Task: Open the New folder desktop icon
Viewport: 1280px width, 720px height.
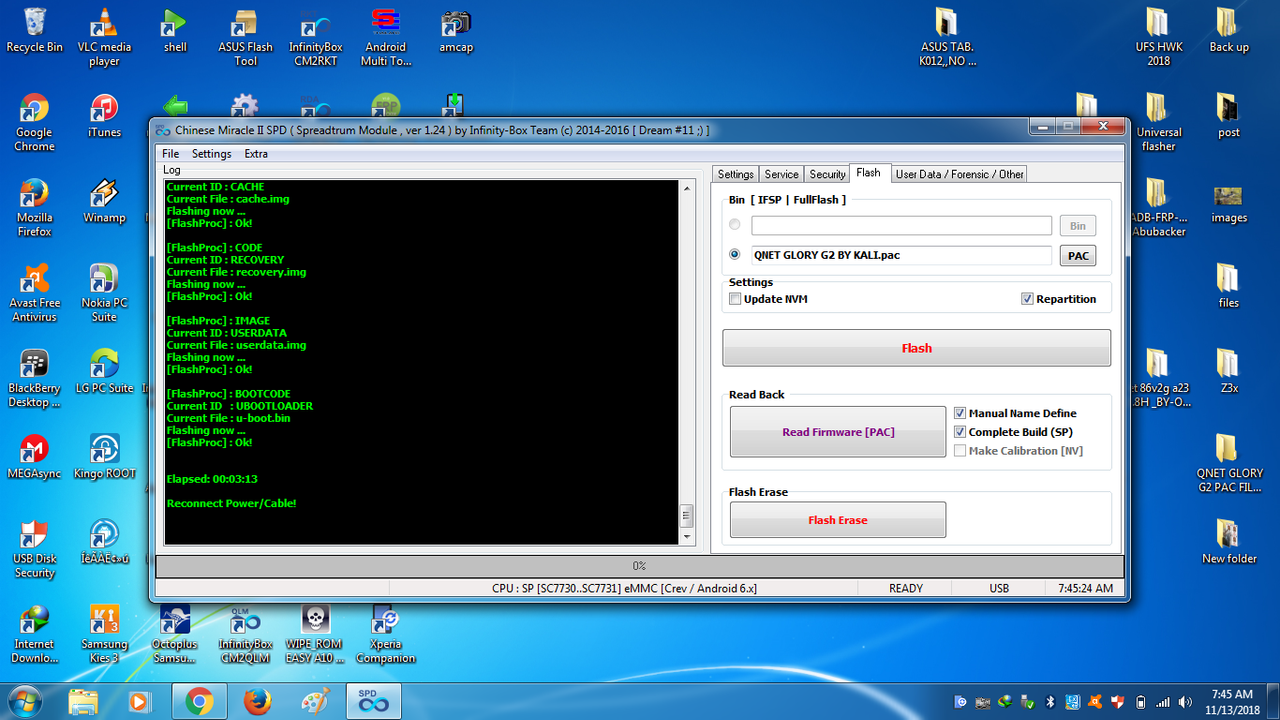Action: [x=1229, y=541]
